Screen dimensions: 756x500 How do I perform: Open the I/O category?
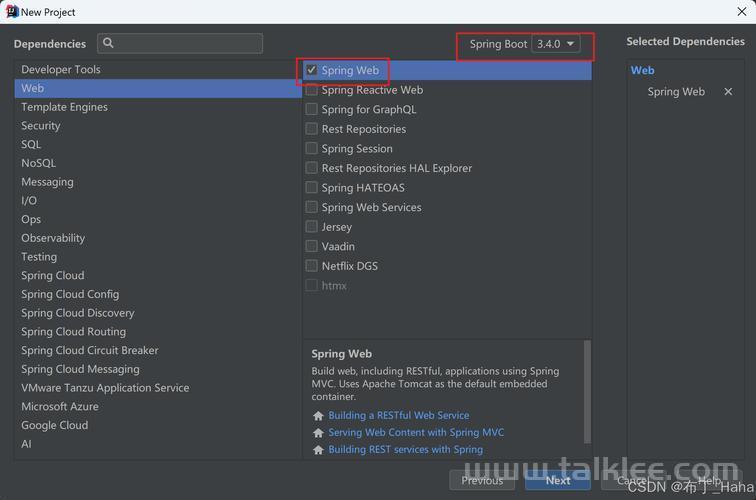pyautogui.click(x=158, y=201)
